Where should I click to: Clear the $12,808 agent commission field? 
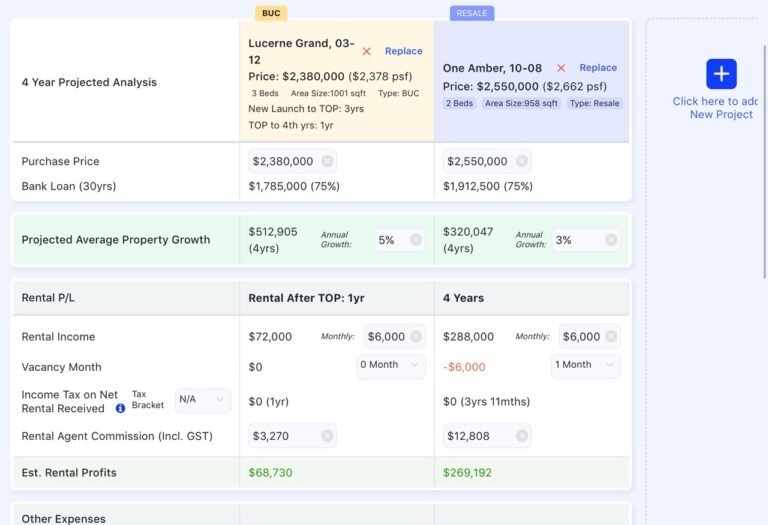[522, 436]
